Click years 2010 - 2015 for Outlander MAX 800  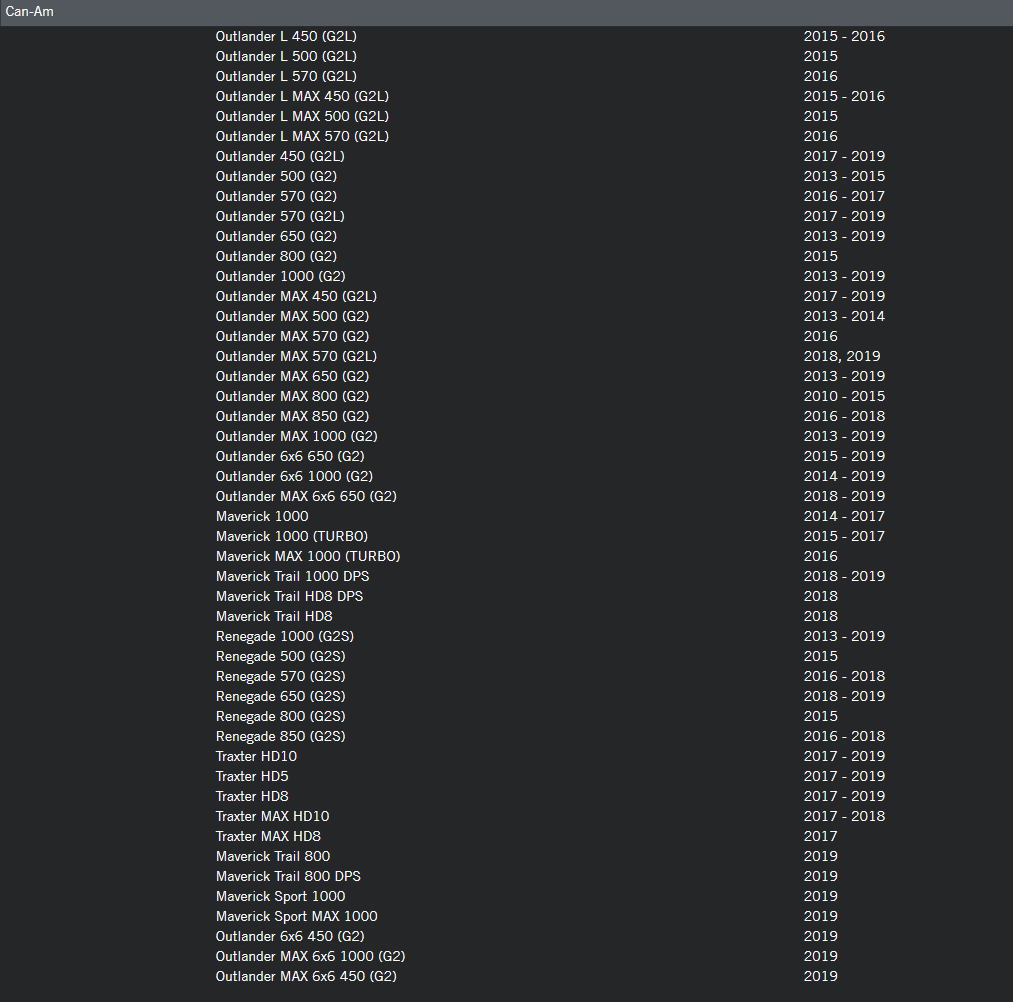[x=844, y=397]
